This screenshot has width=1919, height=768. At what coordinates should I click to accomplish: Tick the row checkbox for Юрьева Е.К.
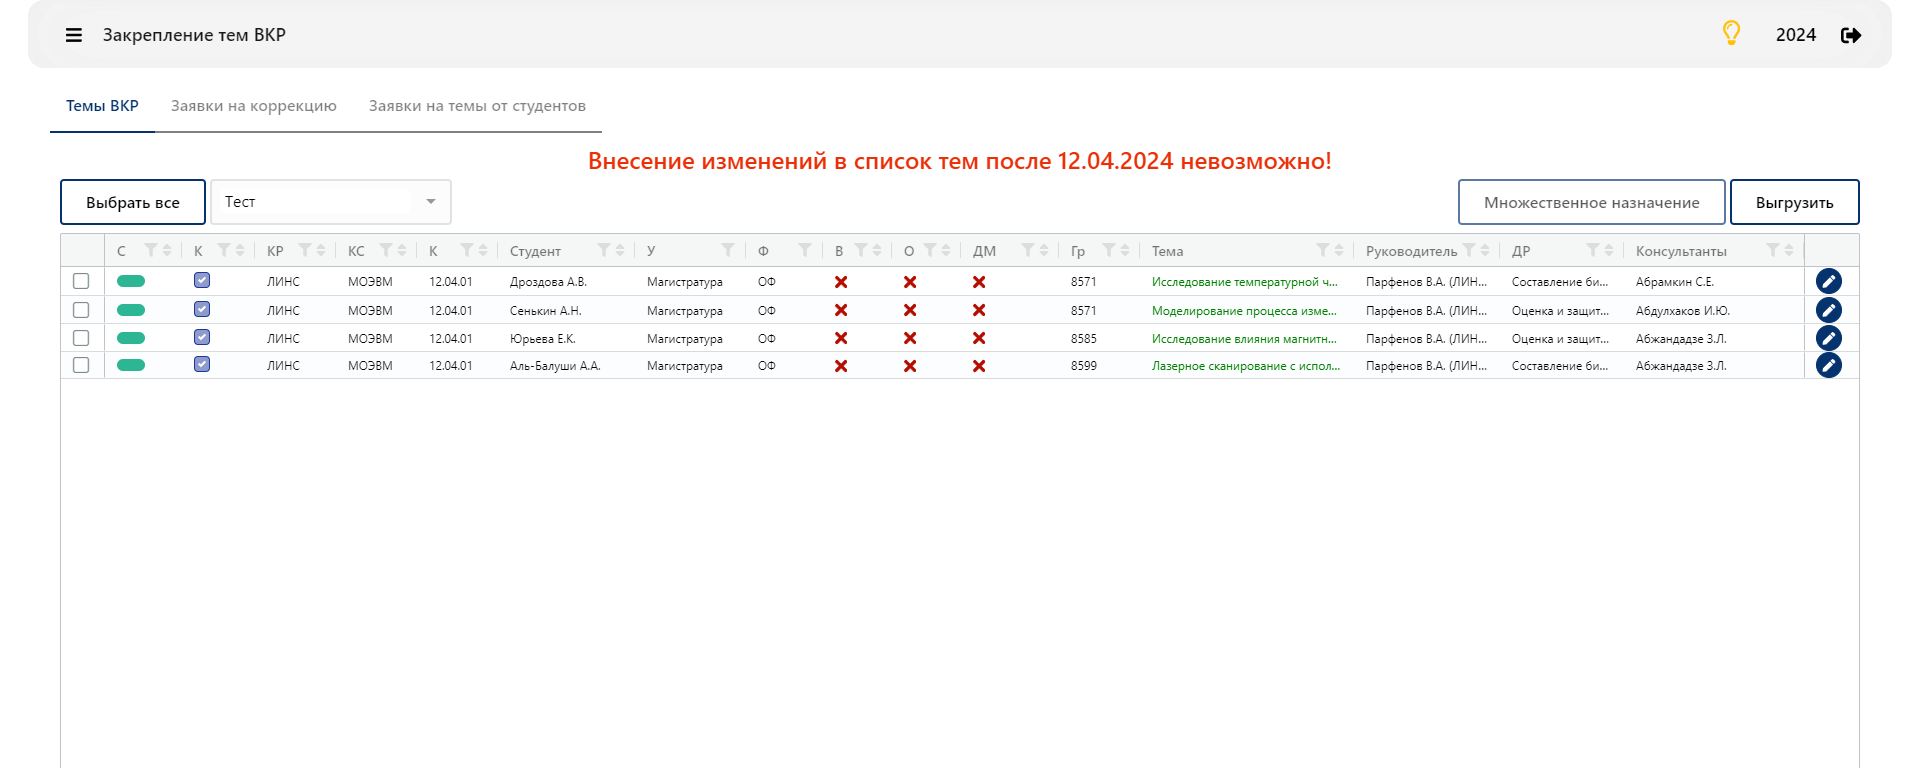click(81, 338)
